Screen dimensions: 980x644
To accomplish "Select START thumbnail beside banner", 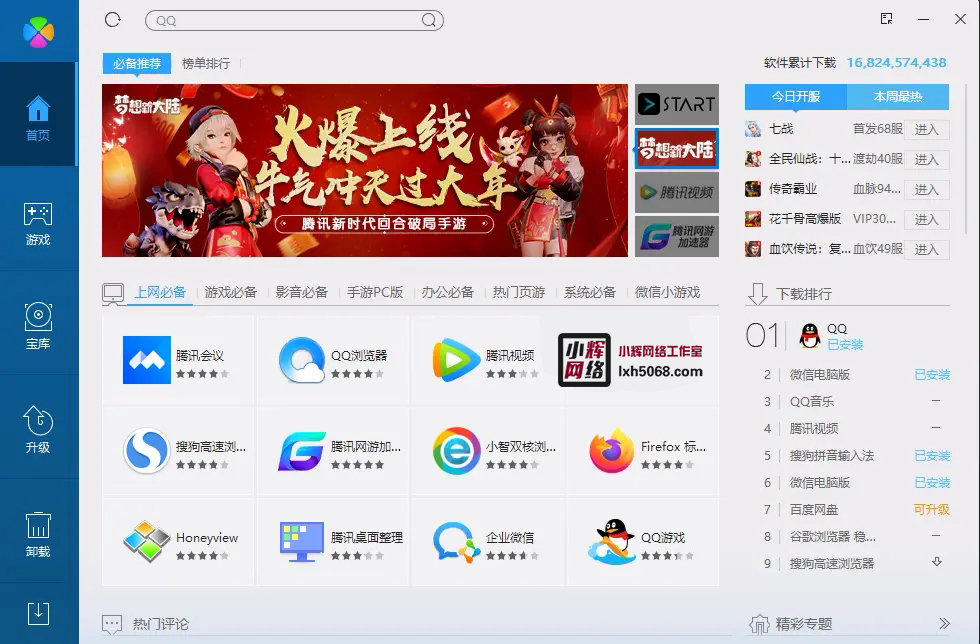I will pyautogui.click(x=677, y=104).
